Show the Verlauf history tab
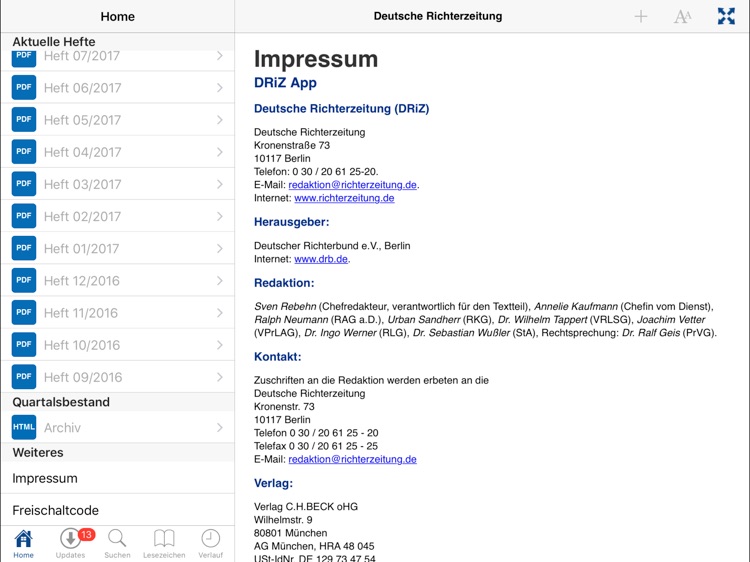 (210, 544)
